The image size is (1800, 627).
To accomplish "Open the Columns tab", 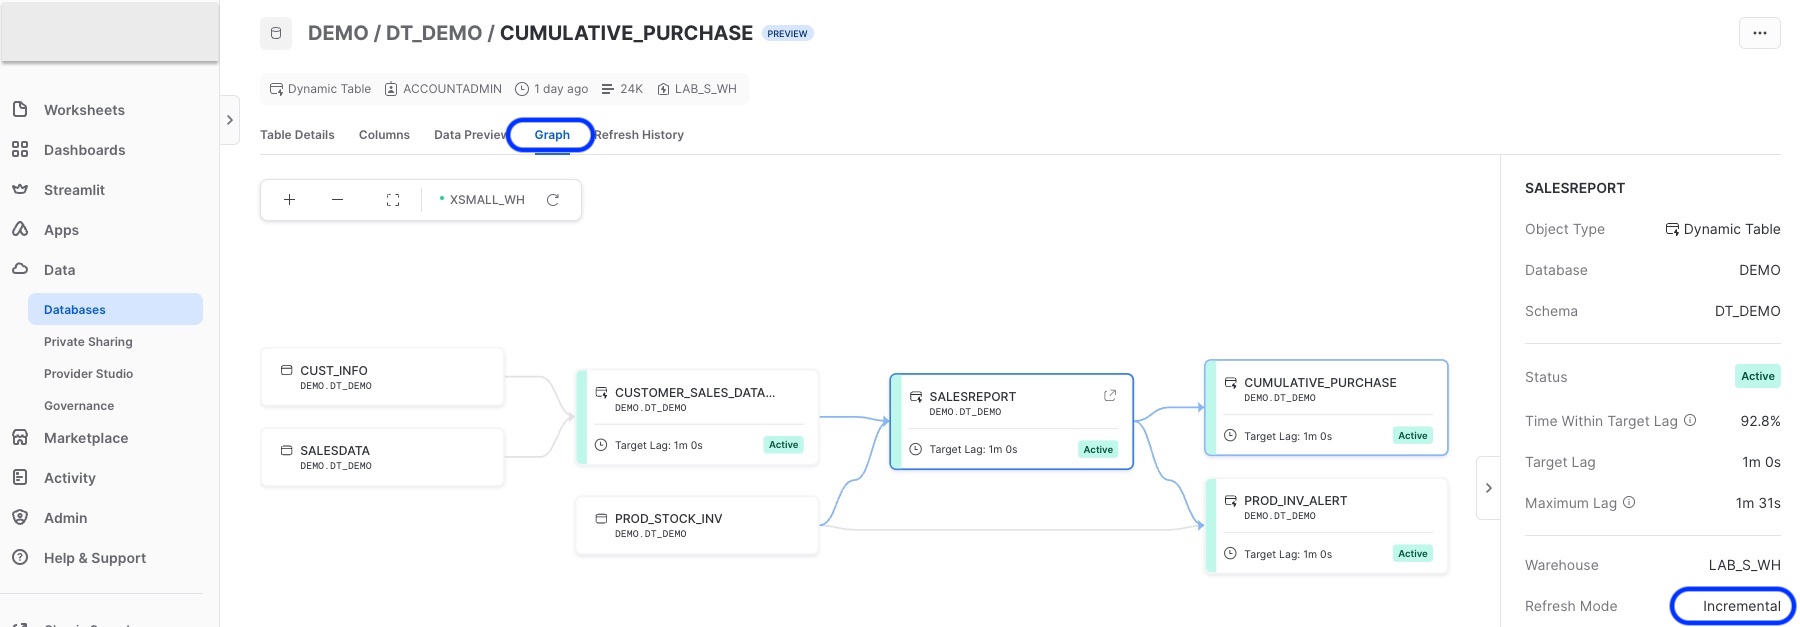I will 384,135.
